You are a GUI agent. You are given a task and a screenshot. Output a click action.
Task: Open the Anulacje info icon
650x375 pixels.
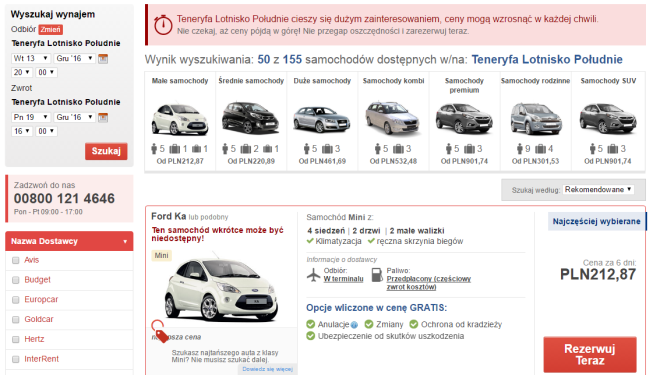tap(354, 325)
